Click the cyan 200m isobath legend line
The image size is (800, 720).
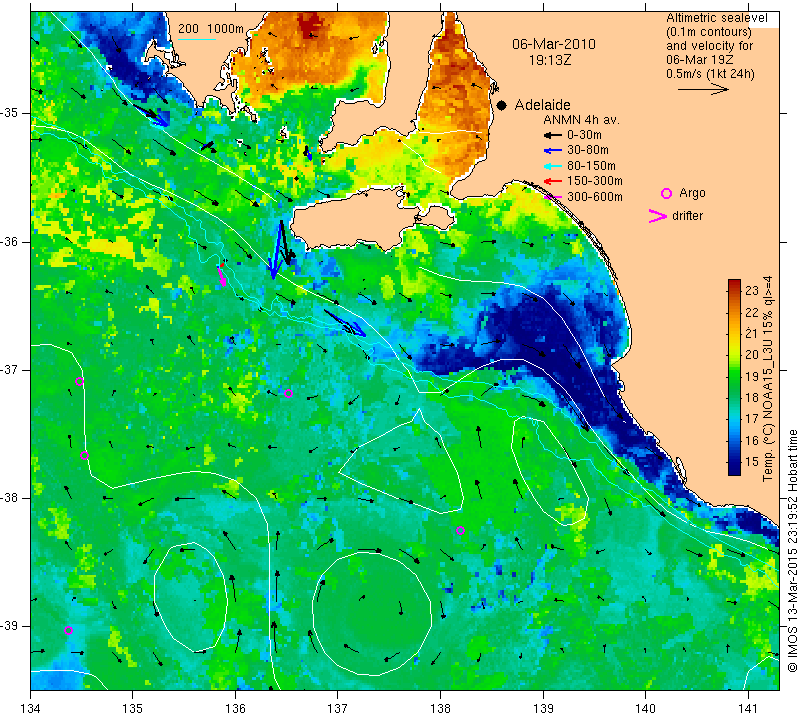196,39
